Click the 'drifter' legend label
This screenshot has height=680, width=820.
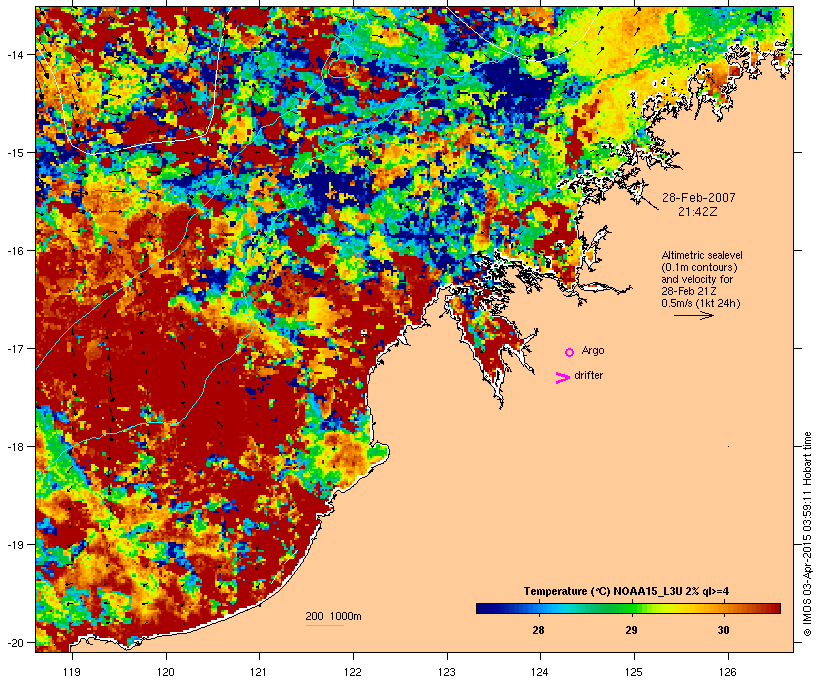click(588, 375)
